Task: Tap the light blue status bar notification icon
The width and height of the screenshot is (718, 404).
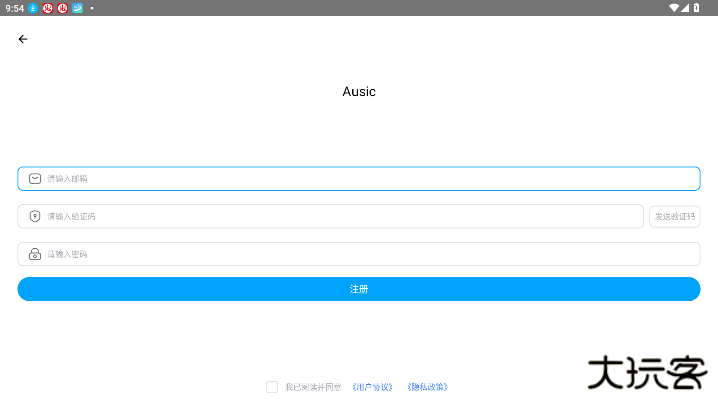Action: click(x=77, y=8)
